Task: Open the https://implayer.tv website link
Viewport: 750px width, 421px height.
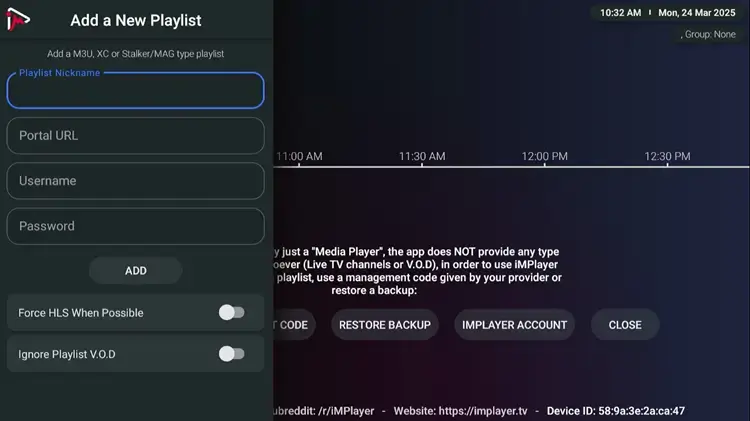Action: [483, 411]
